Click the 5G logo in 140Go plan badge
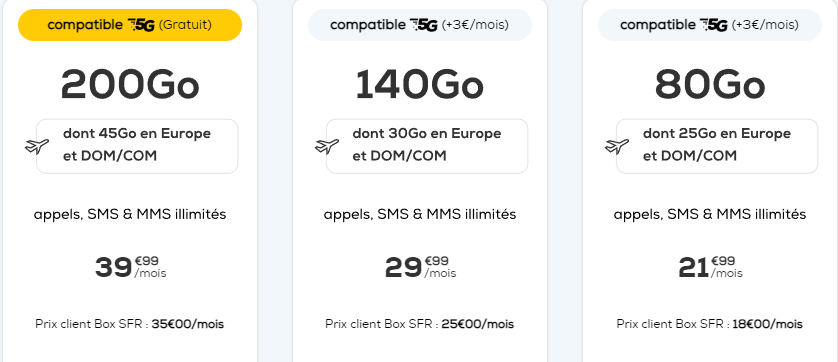This screenshot has height=362, width=838. click(x=424, y=25)
